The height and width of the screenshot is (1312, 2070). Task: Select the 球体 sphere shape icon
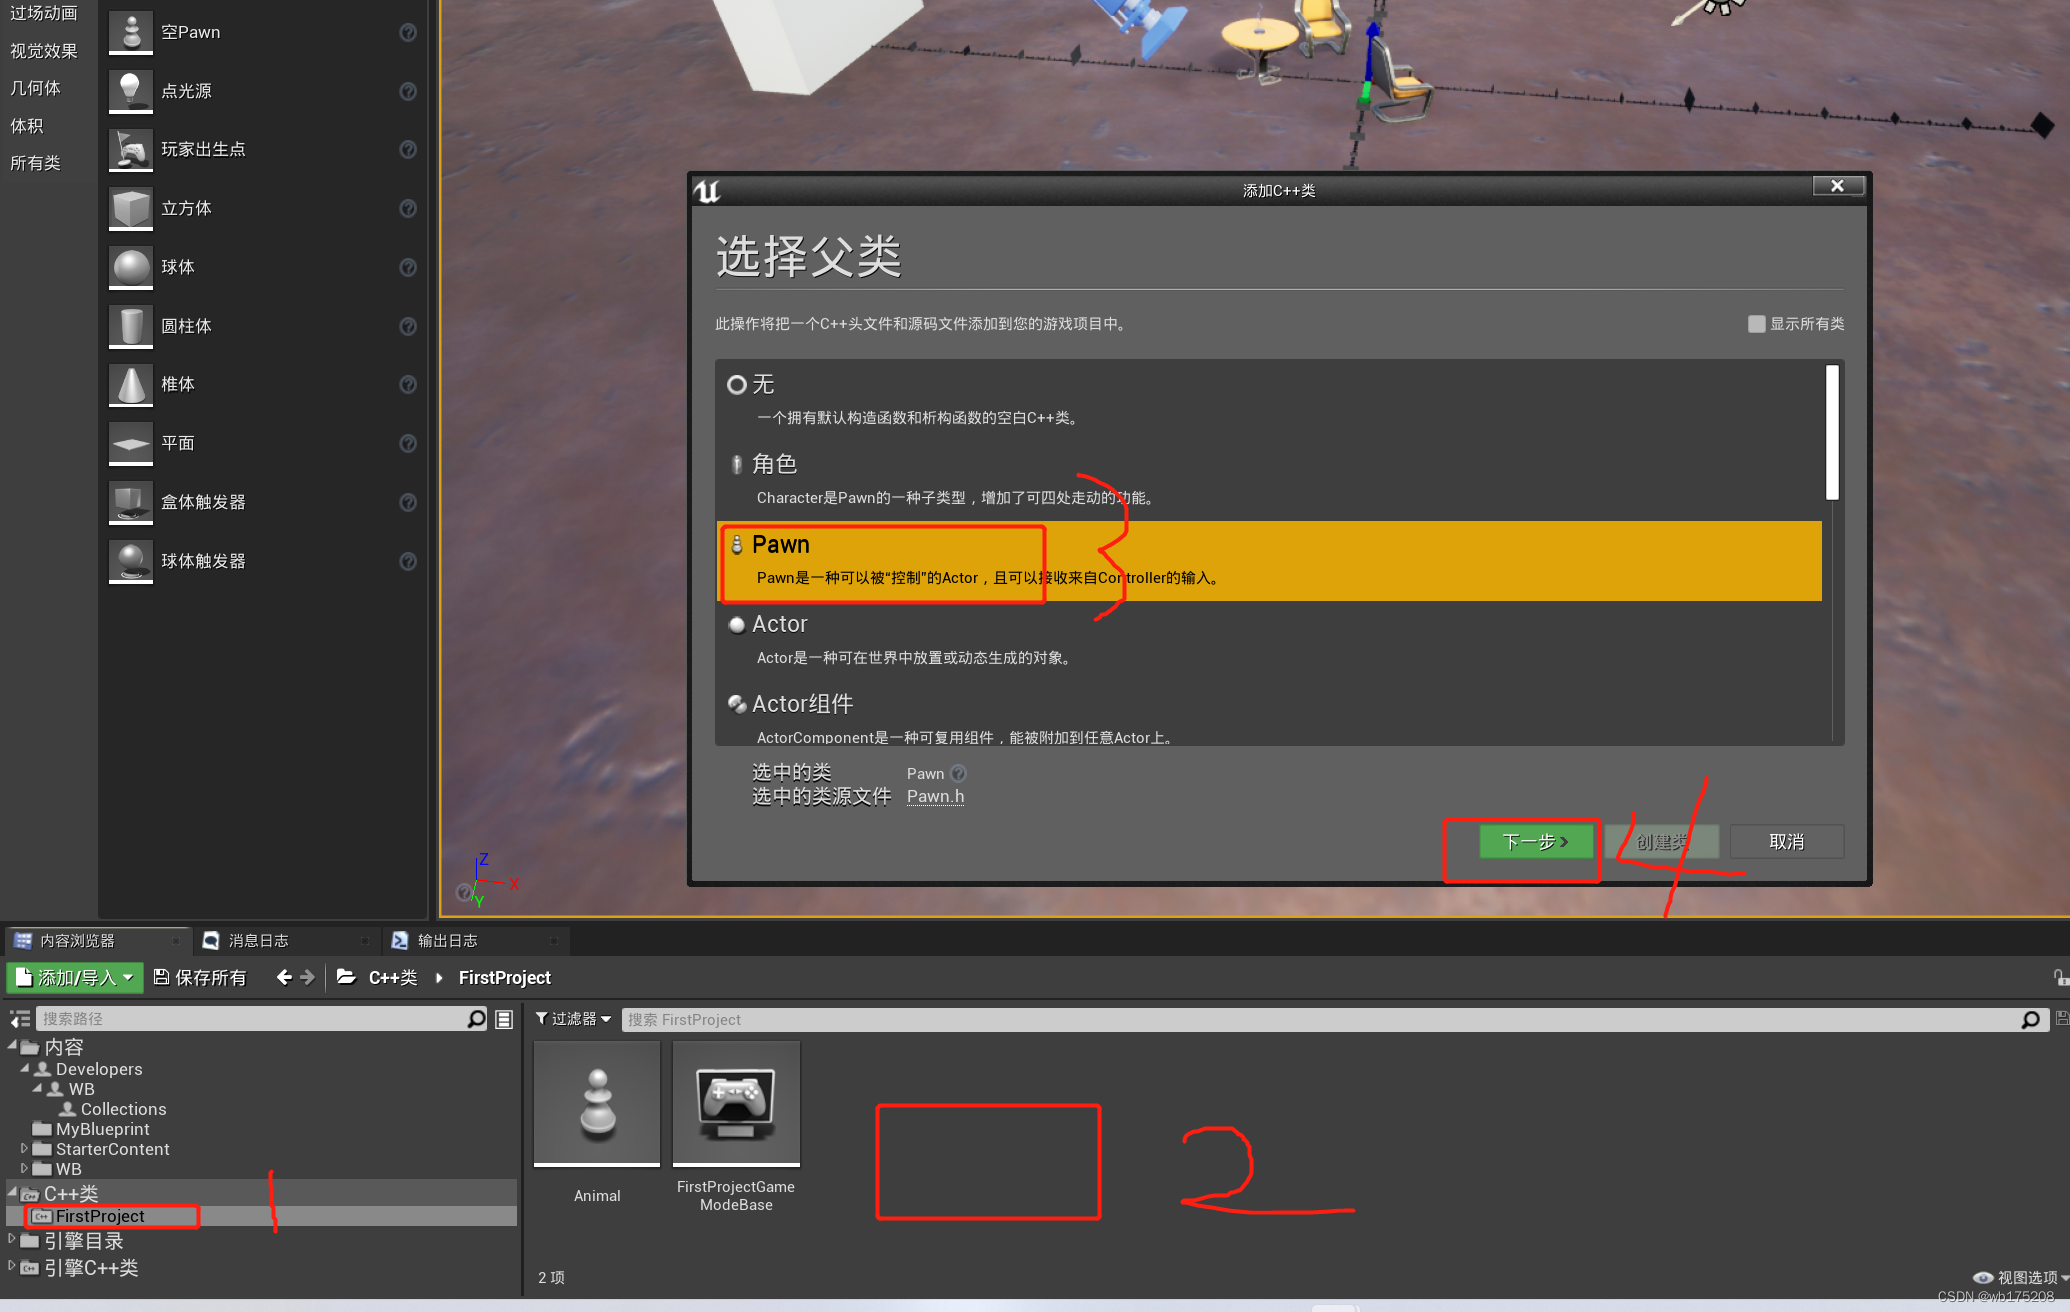pyautogui.click(x=130, y=267)
